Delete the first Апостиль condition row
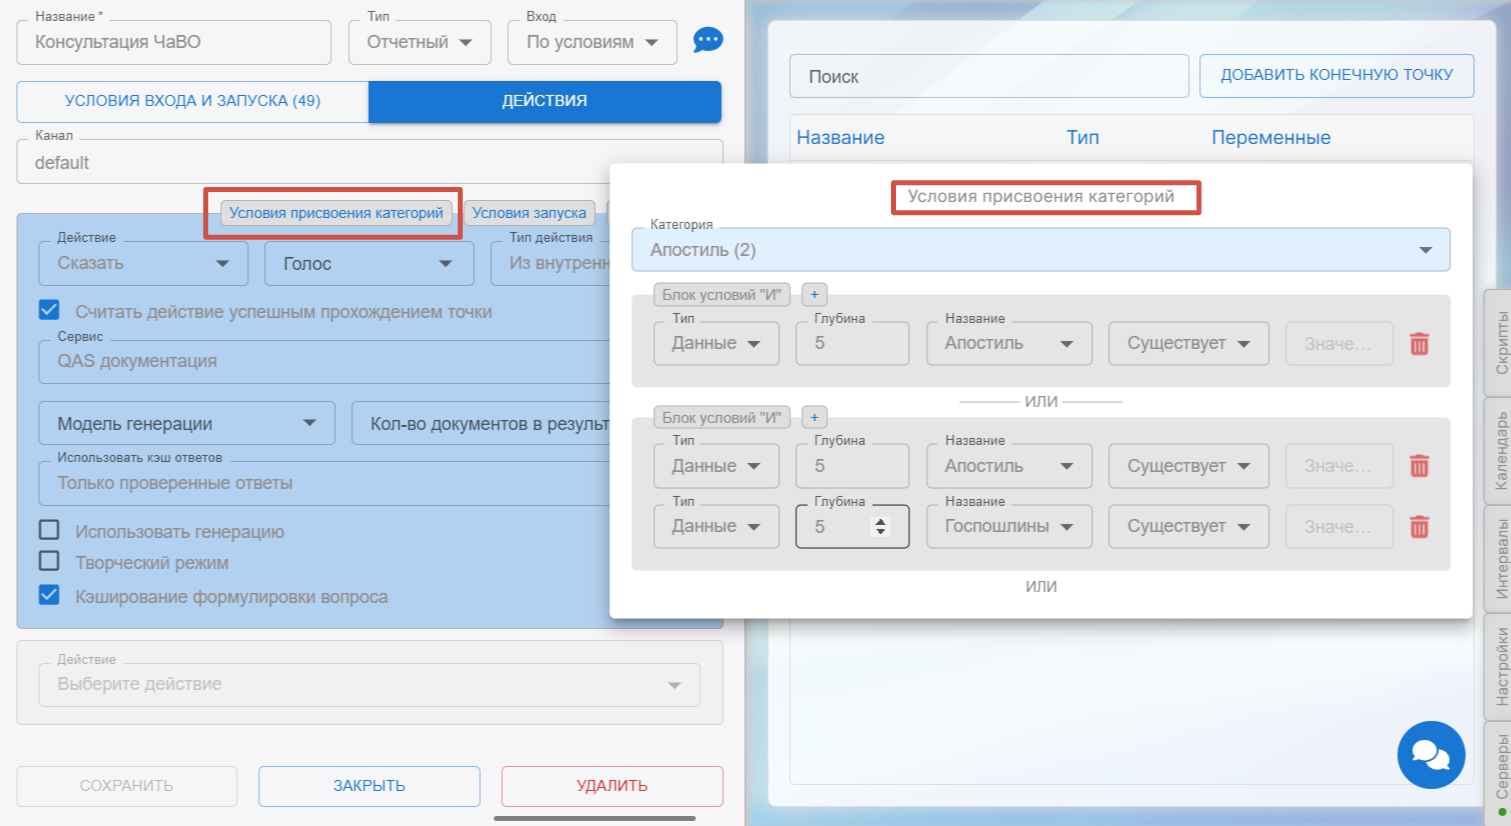Viewport: 1511px width, 826px height. tap(1419, 344)
